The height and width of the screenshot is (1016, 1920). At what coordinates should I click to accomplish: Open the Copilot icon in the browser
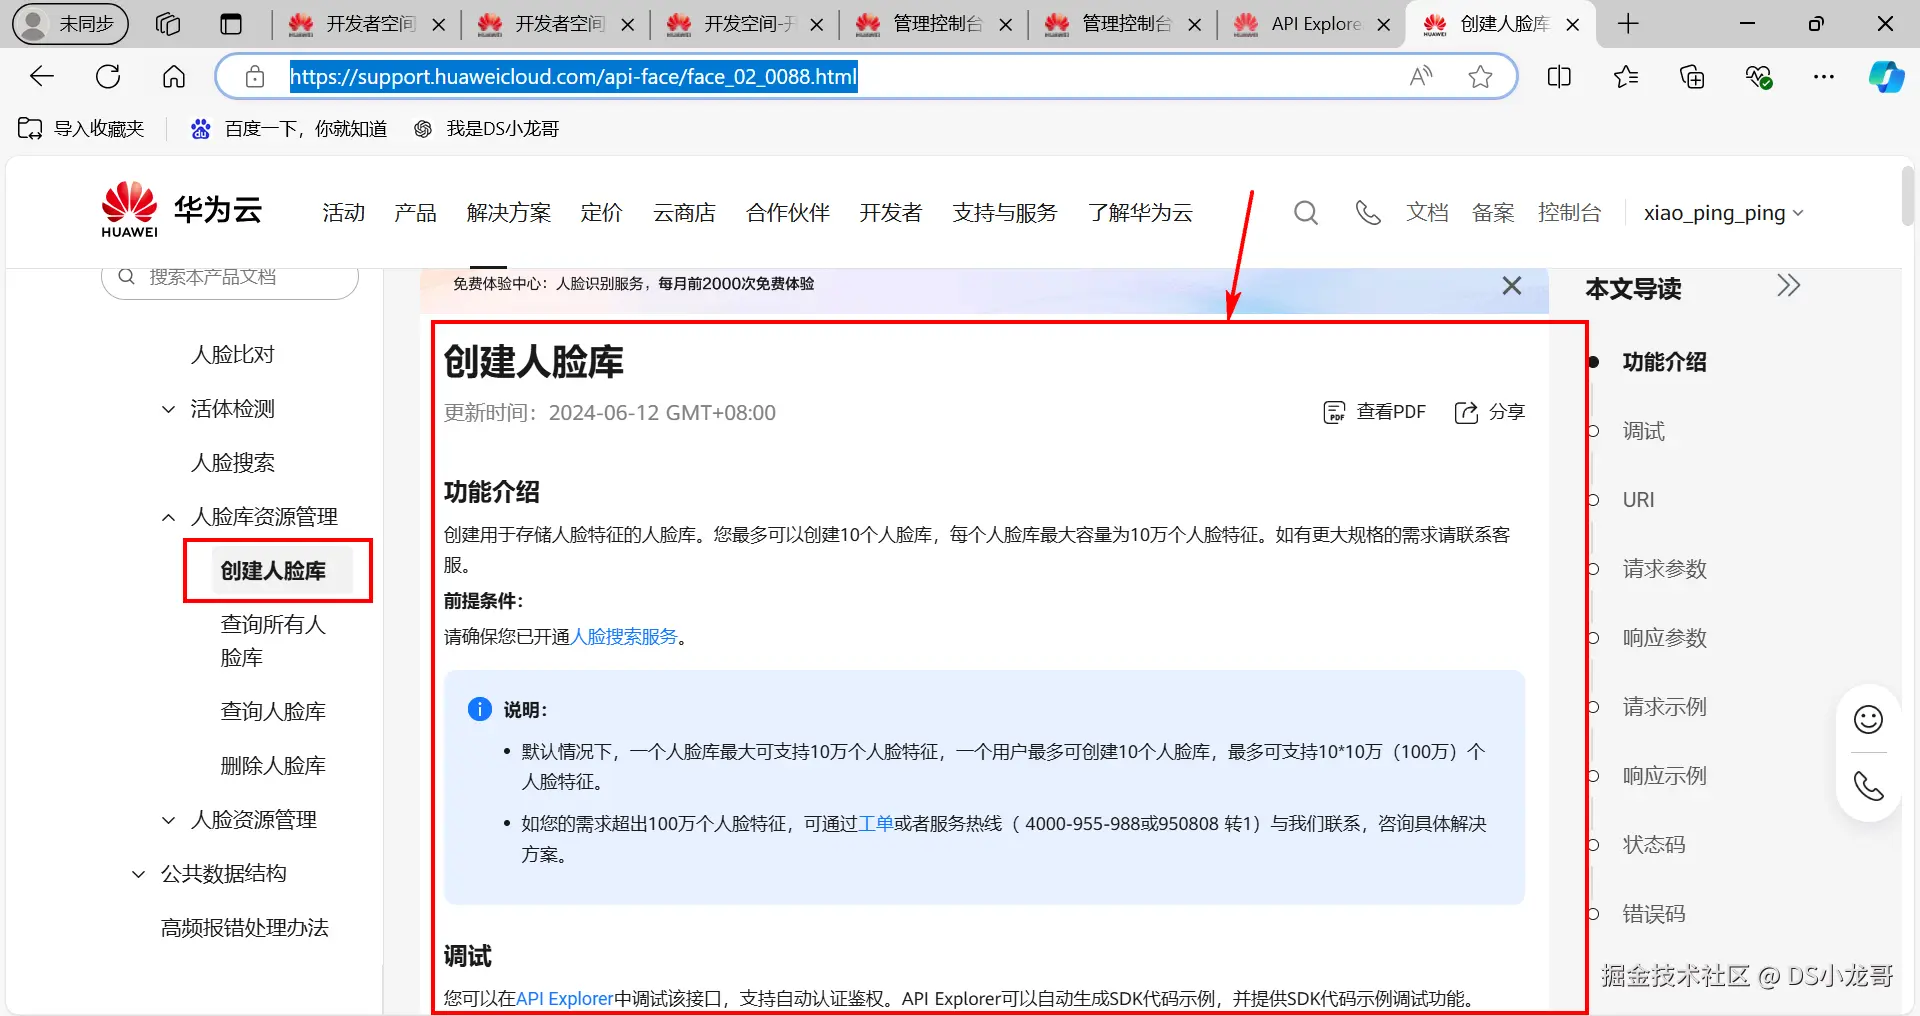1886,76
